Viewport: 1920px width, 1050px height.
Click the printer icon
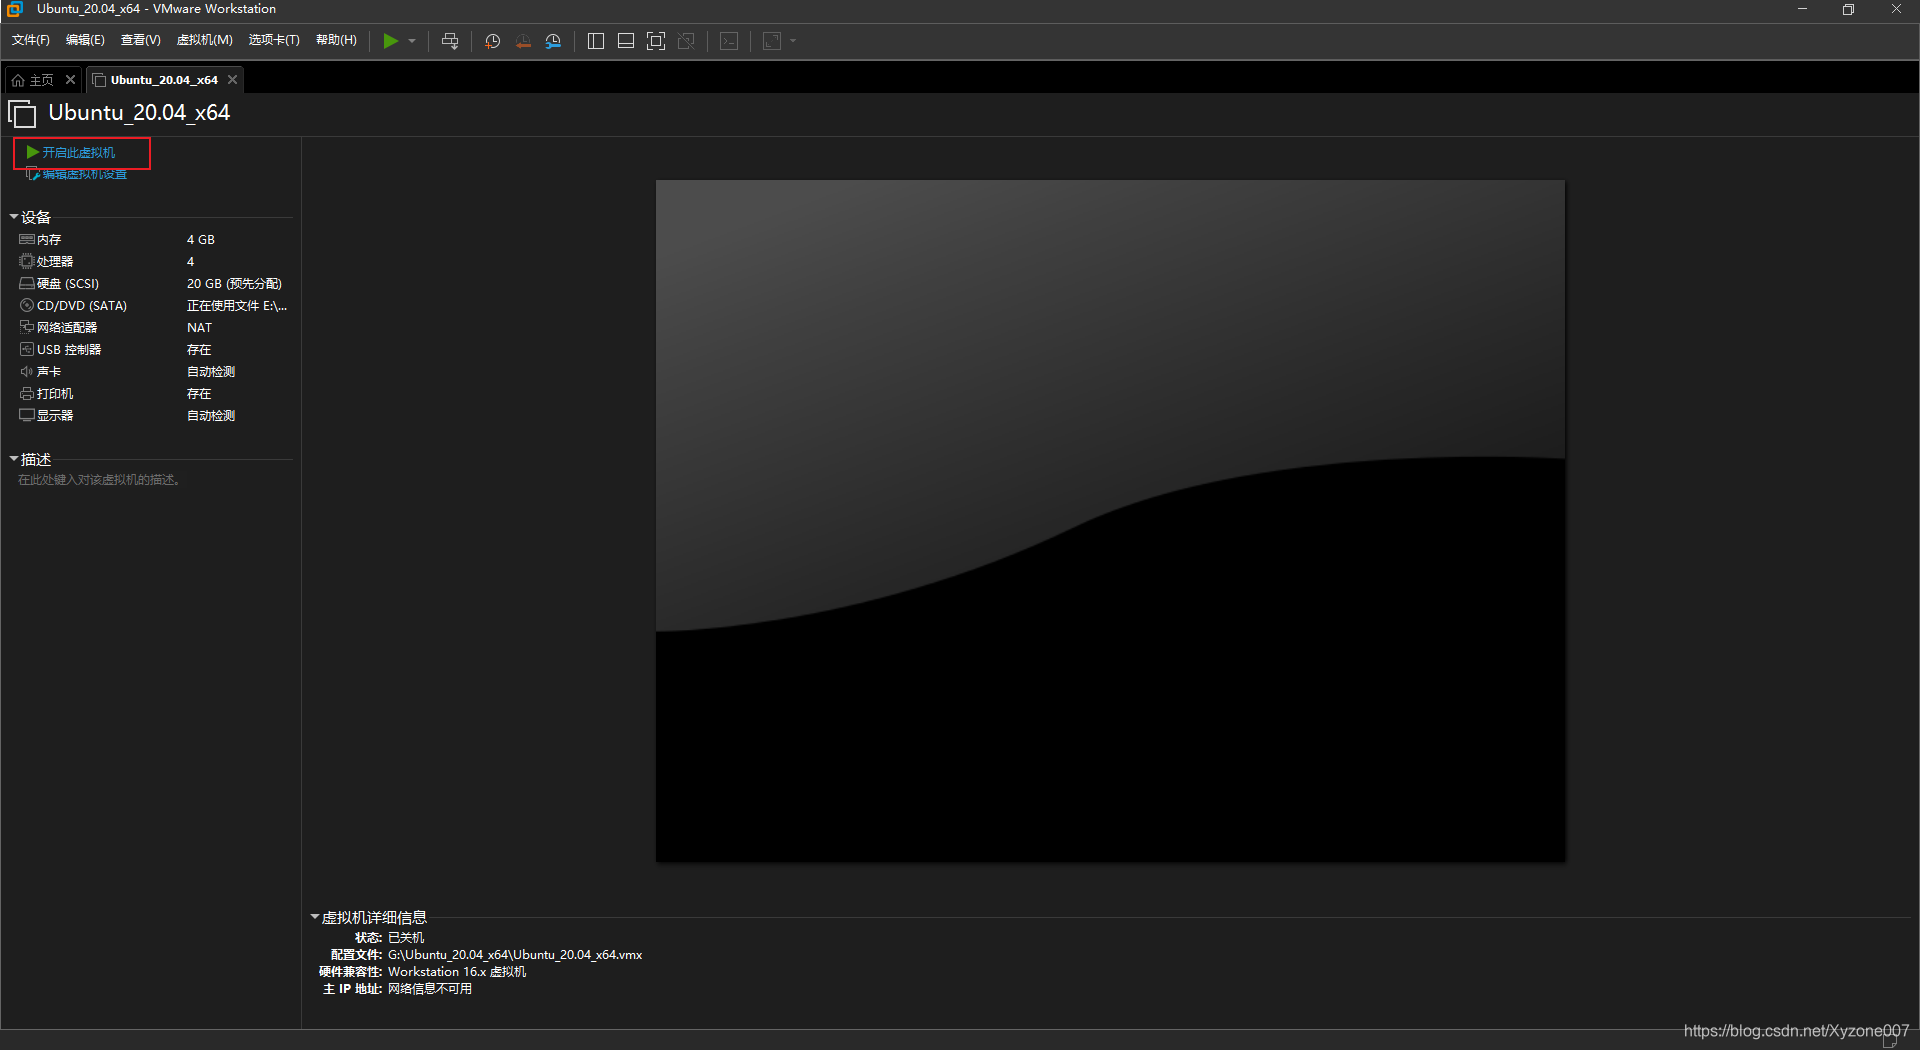pos(27,394)
